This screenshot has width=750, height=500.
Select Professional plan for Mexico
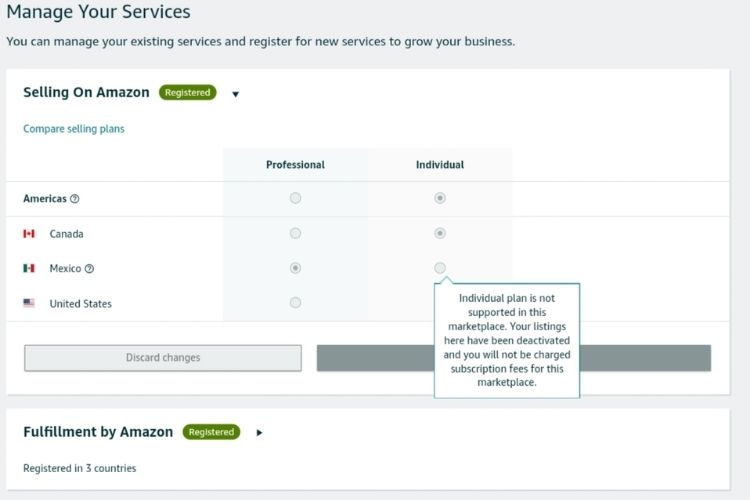tap(295, 269)
